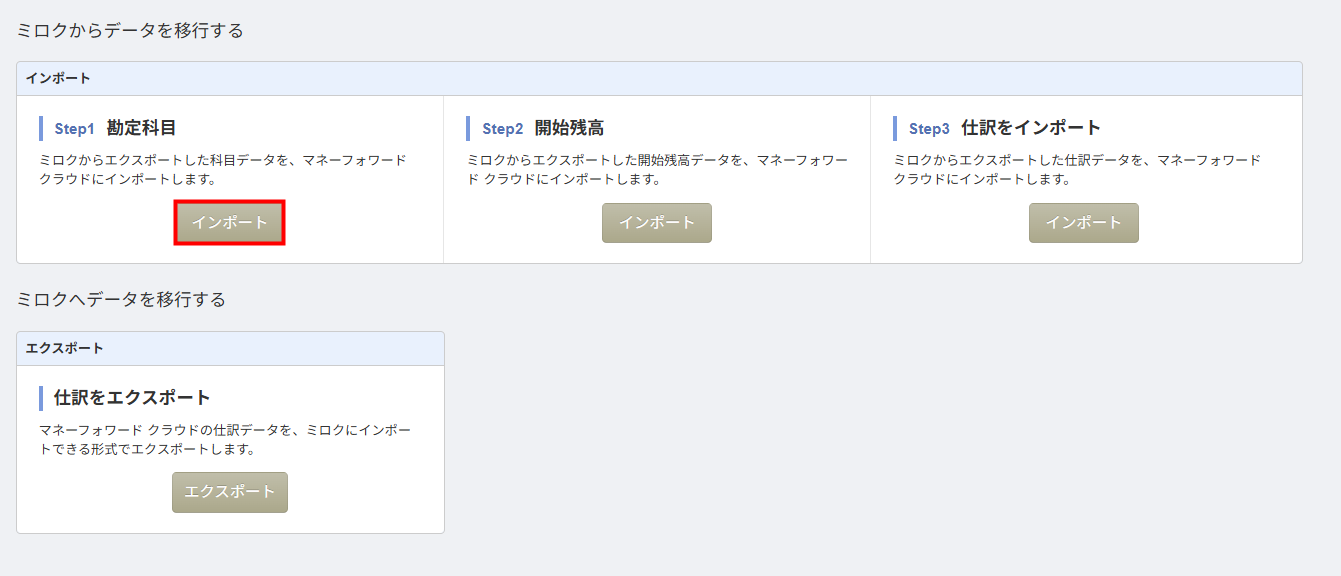The width and height of the screenshot is (1341, 576).
Task: Click the Step3 label text
Action: click(929, 129)
